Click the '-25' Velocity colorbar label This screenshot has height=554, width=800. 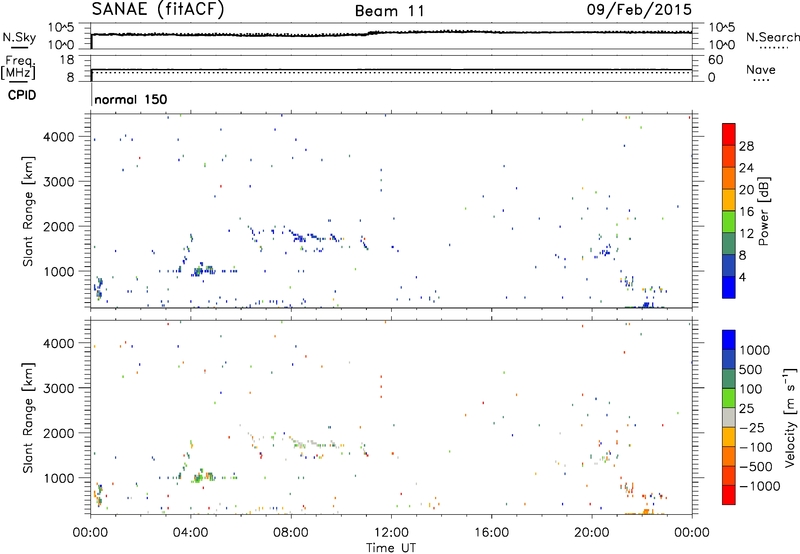pyautogui.click(x=752, y=427)
